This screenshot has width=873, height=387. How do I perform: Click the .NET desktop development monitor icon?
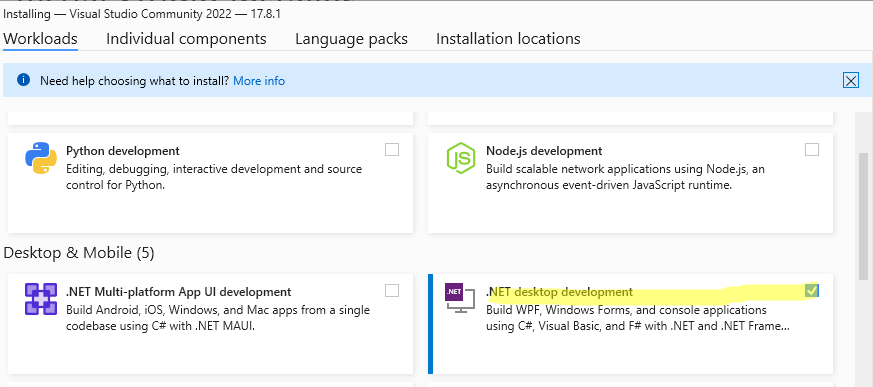(x=460, y=298)
